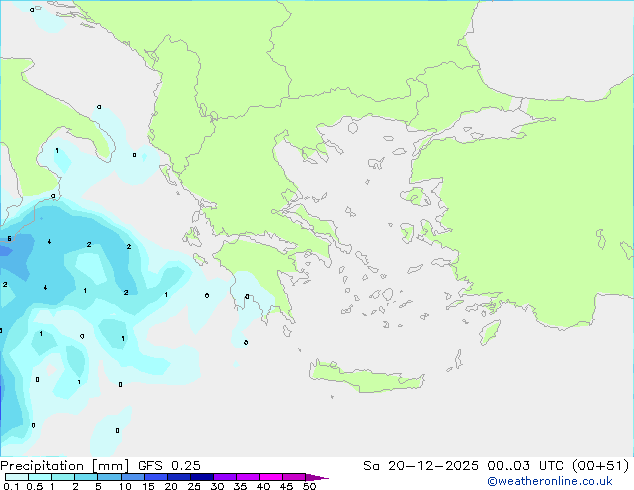Select the 2–5 mm legend color box
634x490 pixels.
86,477
